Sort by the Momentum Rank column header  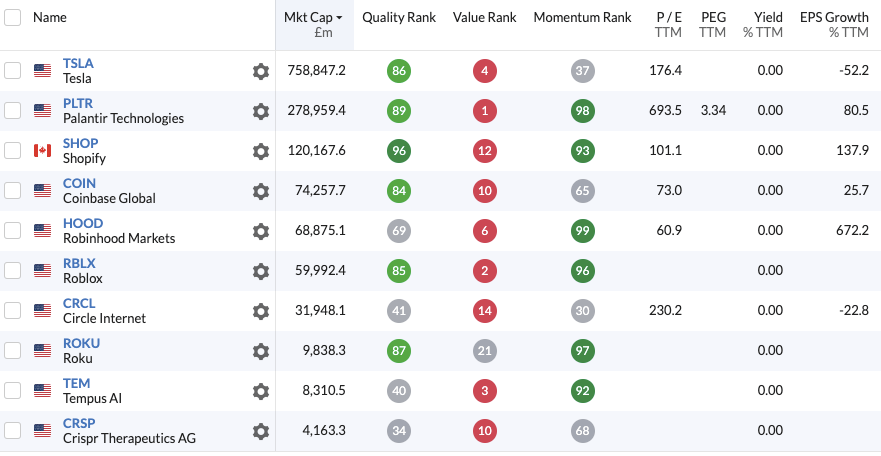(582, 18)
